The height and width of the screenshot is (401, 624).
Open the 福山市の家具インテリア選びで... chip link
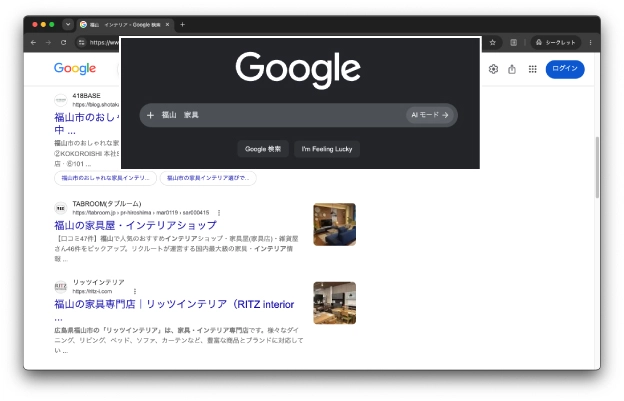click(x=208, y=178)
